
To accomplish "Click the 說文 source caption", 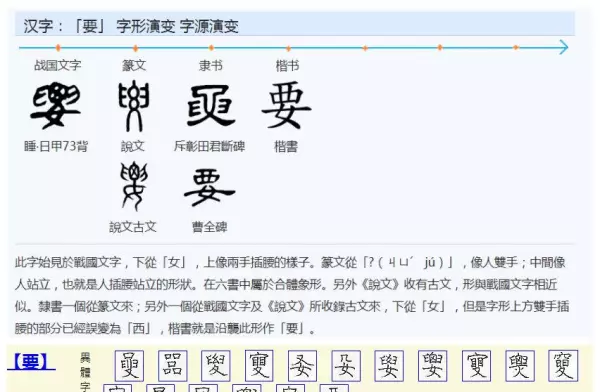I will coord(133,146).
